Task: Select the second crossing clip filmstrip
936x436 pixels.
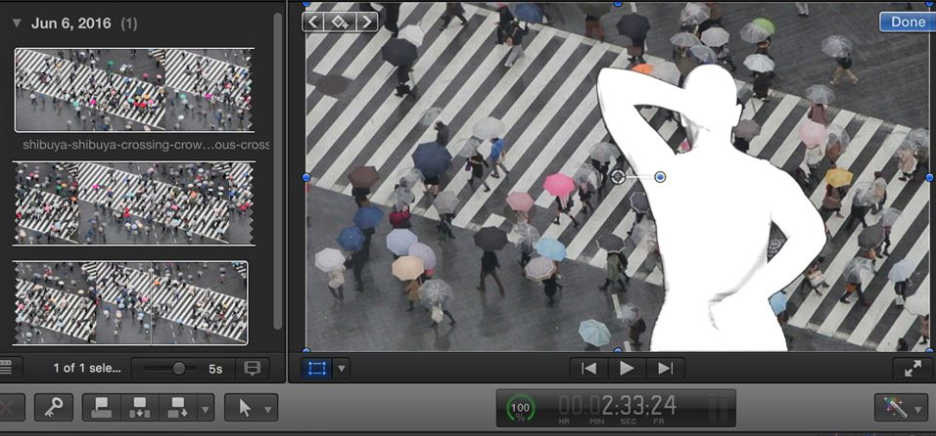Action: point(134,202)
